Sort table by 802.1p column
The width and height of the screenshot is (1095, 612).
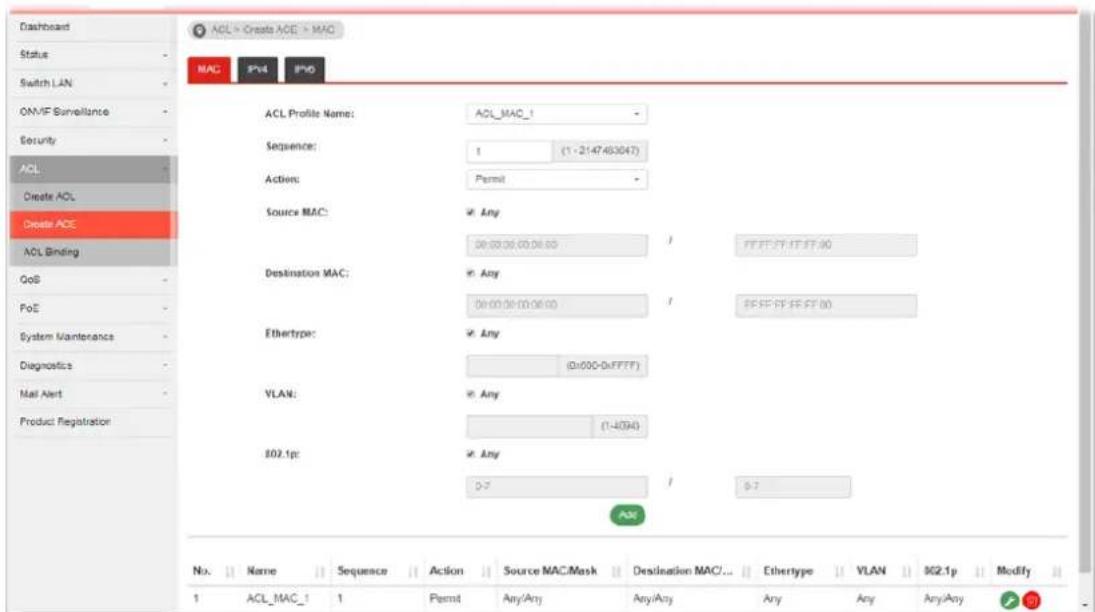980,571
